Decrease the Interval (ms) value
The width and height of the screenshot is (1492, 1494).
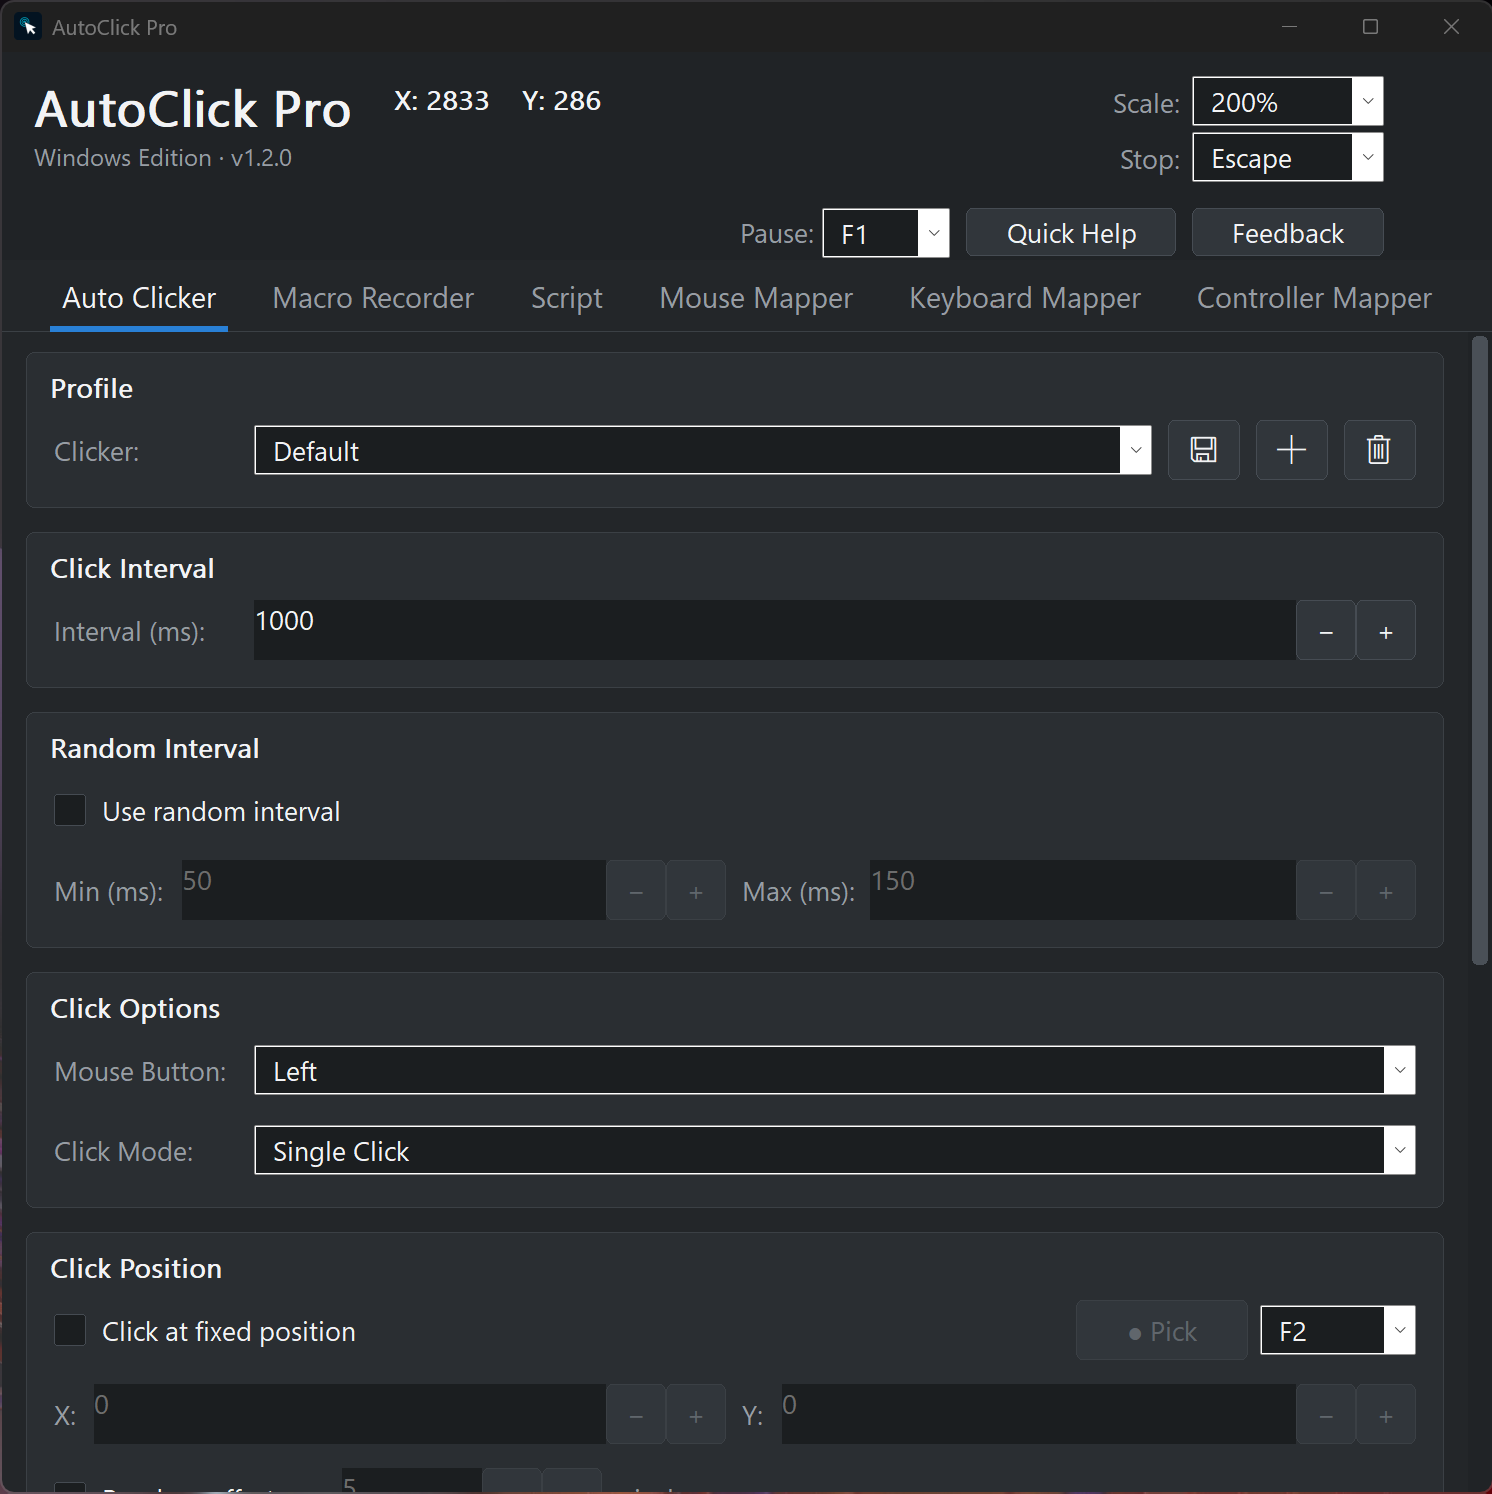[x=1326, y=630]
